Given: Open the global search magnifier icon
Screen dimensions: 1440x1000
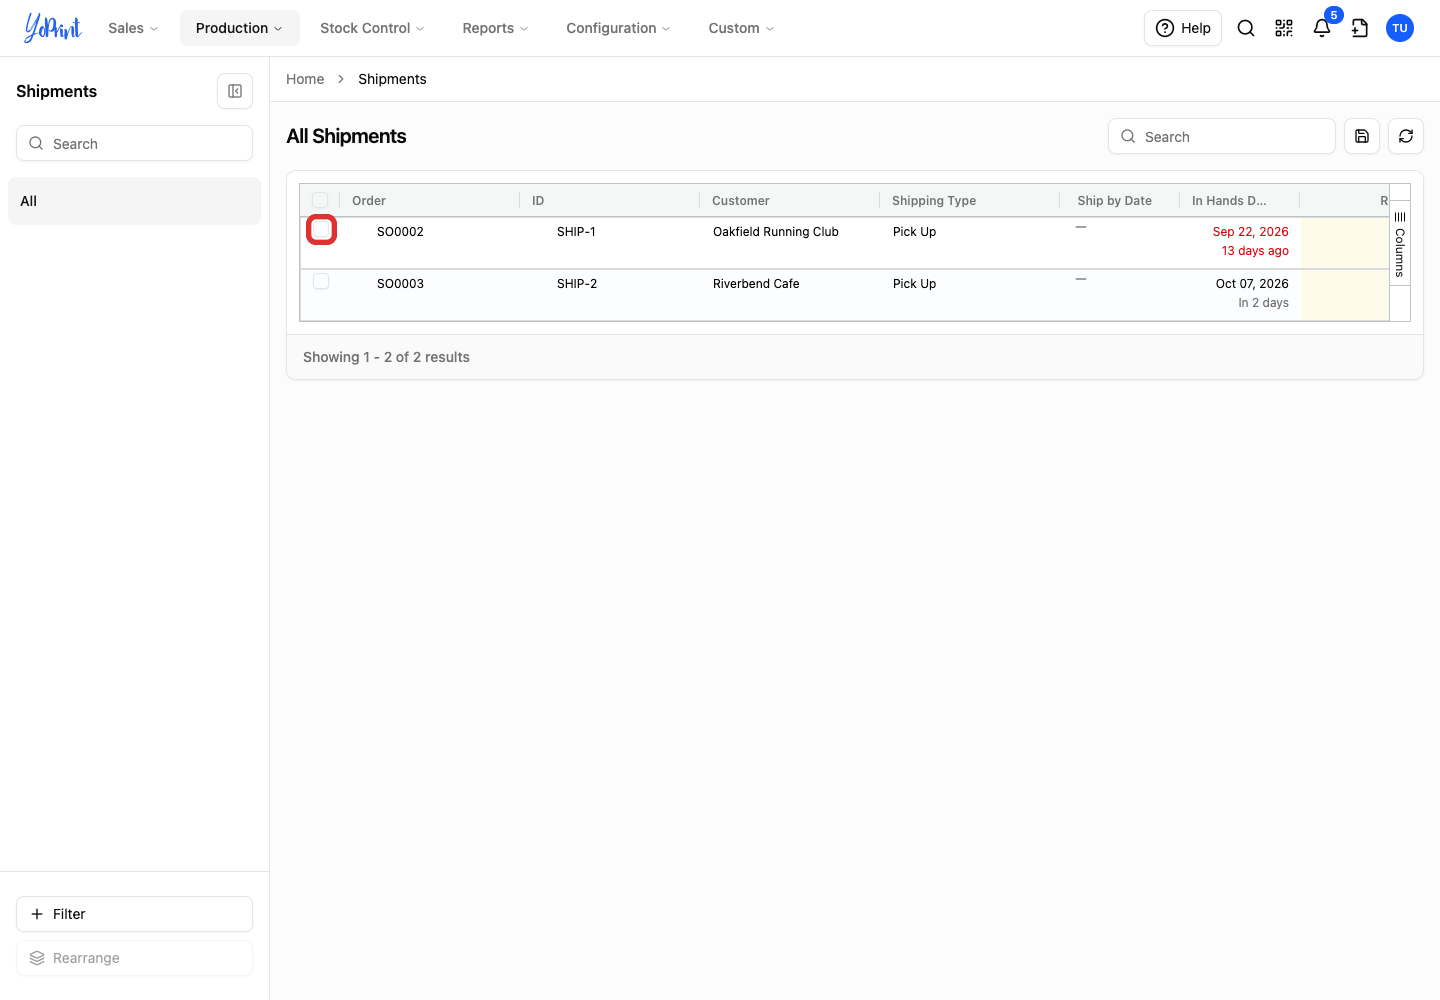Looking at the screenshot, I should click(x=1246, y=28).
